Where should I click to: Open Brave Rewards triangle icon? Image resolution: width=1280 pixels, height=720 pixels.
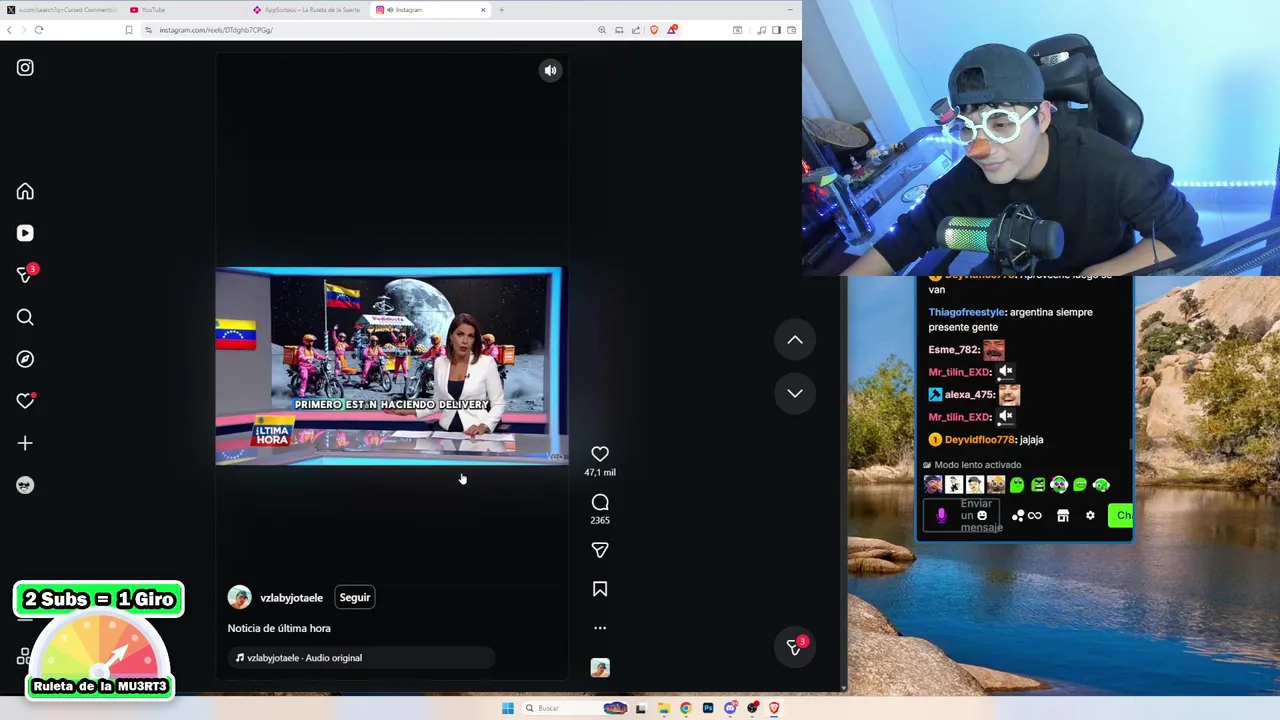click(x=672, y=30)
